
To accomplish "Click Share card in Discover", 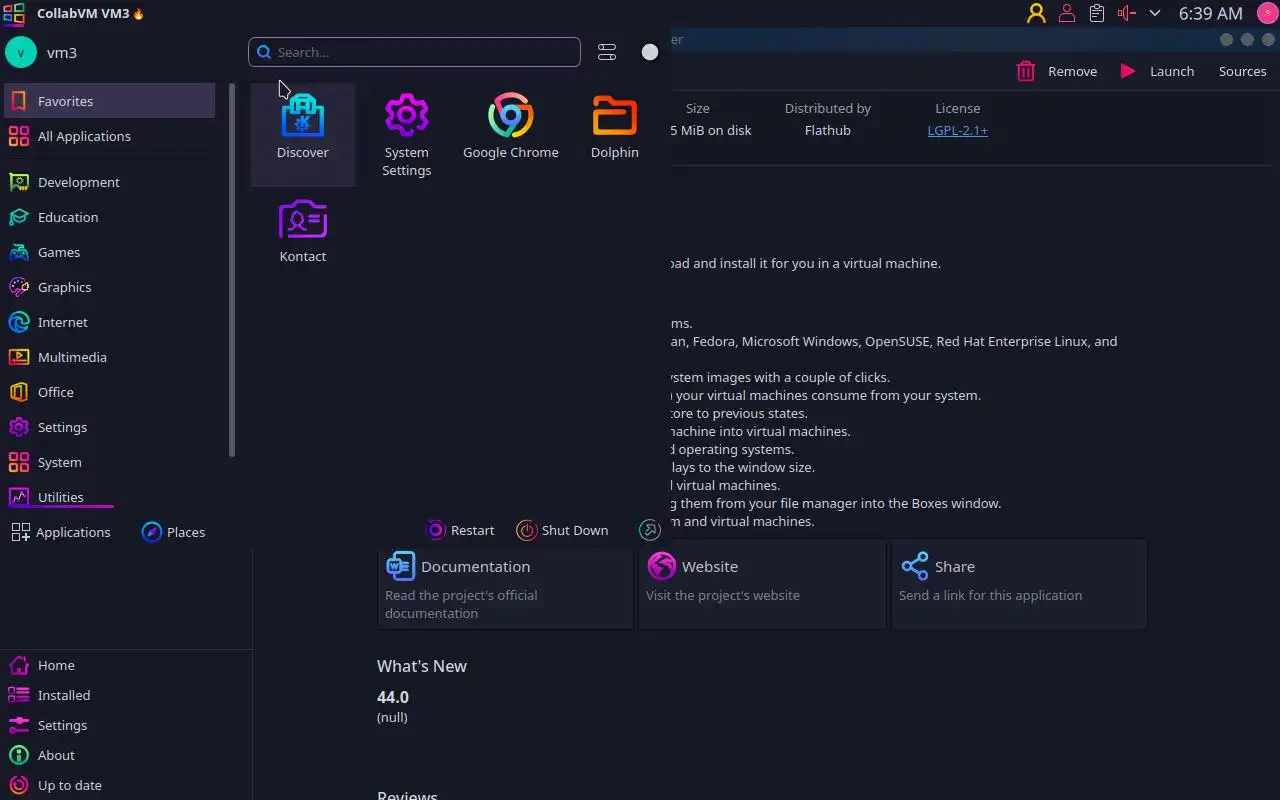I will tap(1019, 585).
